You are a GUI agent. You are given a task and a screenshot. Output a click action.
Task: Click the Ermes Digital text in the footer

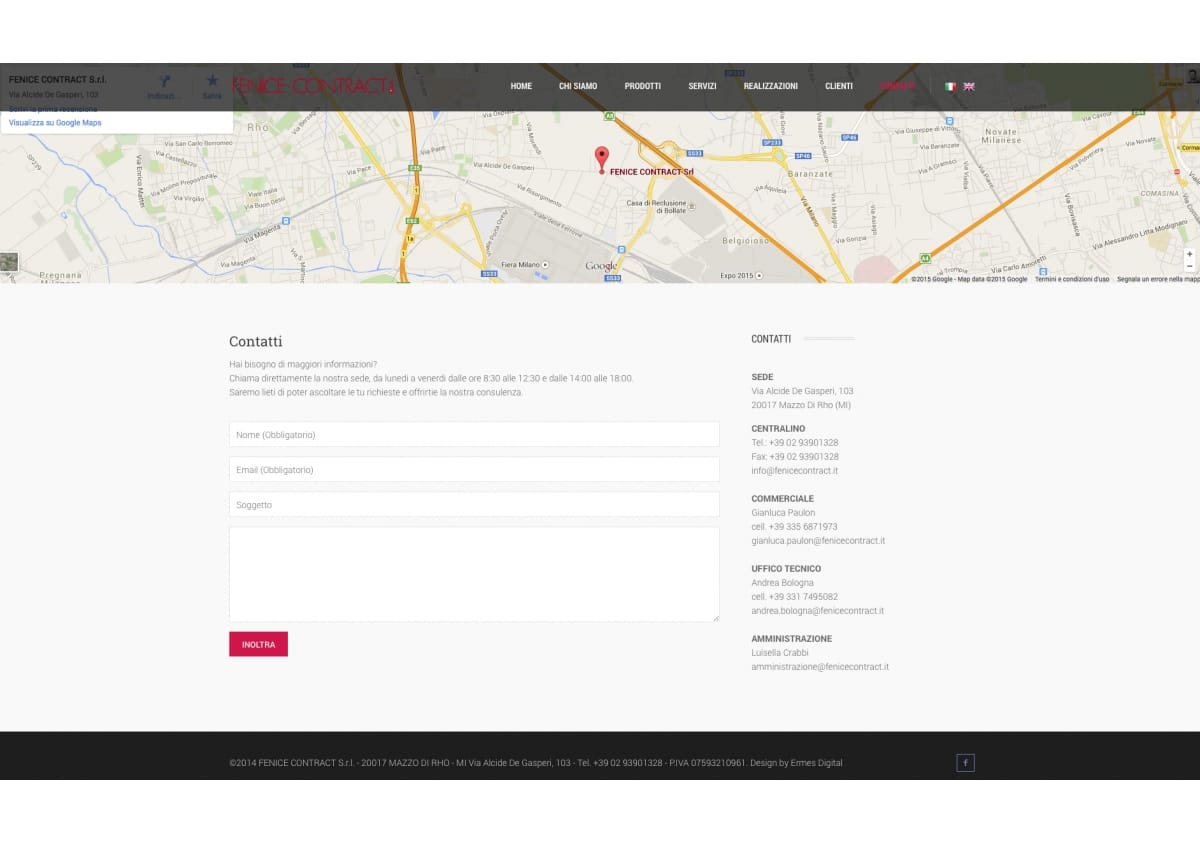click(x=816, y=763)
